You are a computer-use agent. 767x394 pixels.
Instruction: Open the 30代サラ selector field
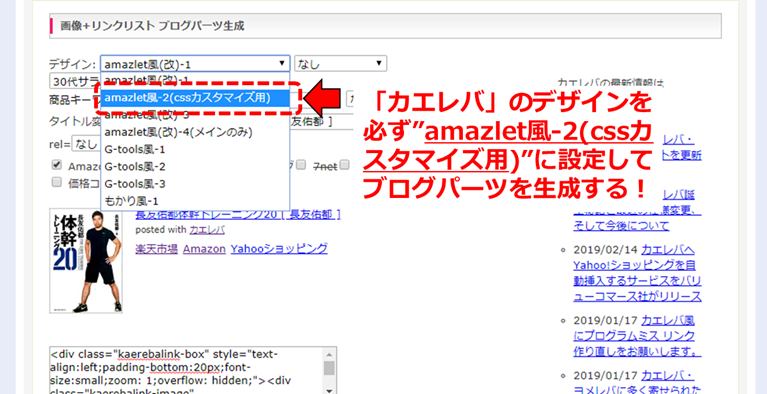(x=74, y=81)
